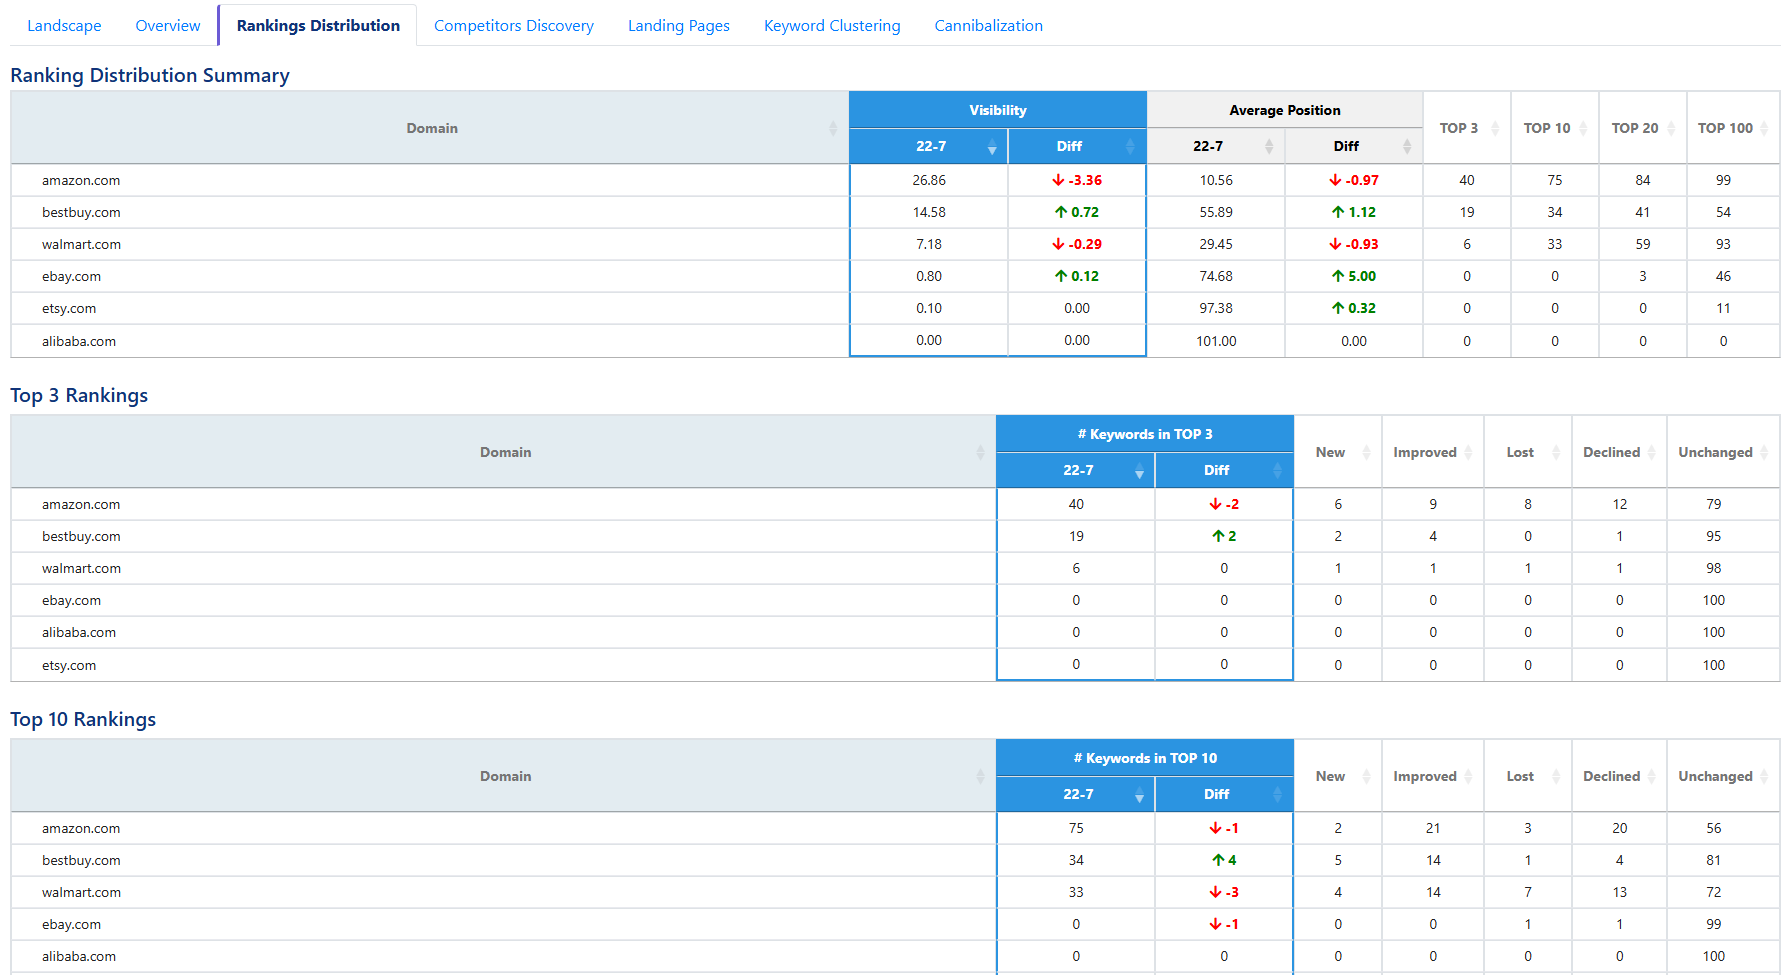Image resolution: width=1787 pixels, height=975 pixels.
Task: Sort summary by TOP 10 column arrows
Action: pyautogui.click(x=1583, y=128)
